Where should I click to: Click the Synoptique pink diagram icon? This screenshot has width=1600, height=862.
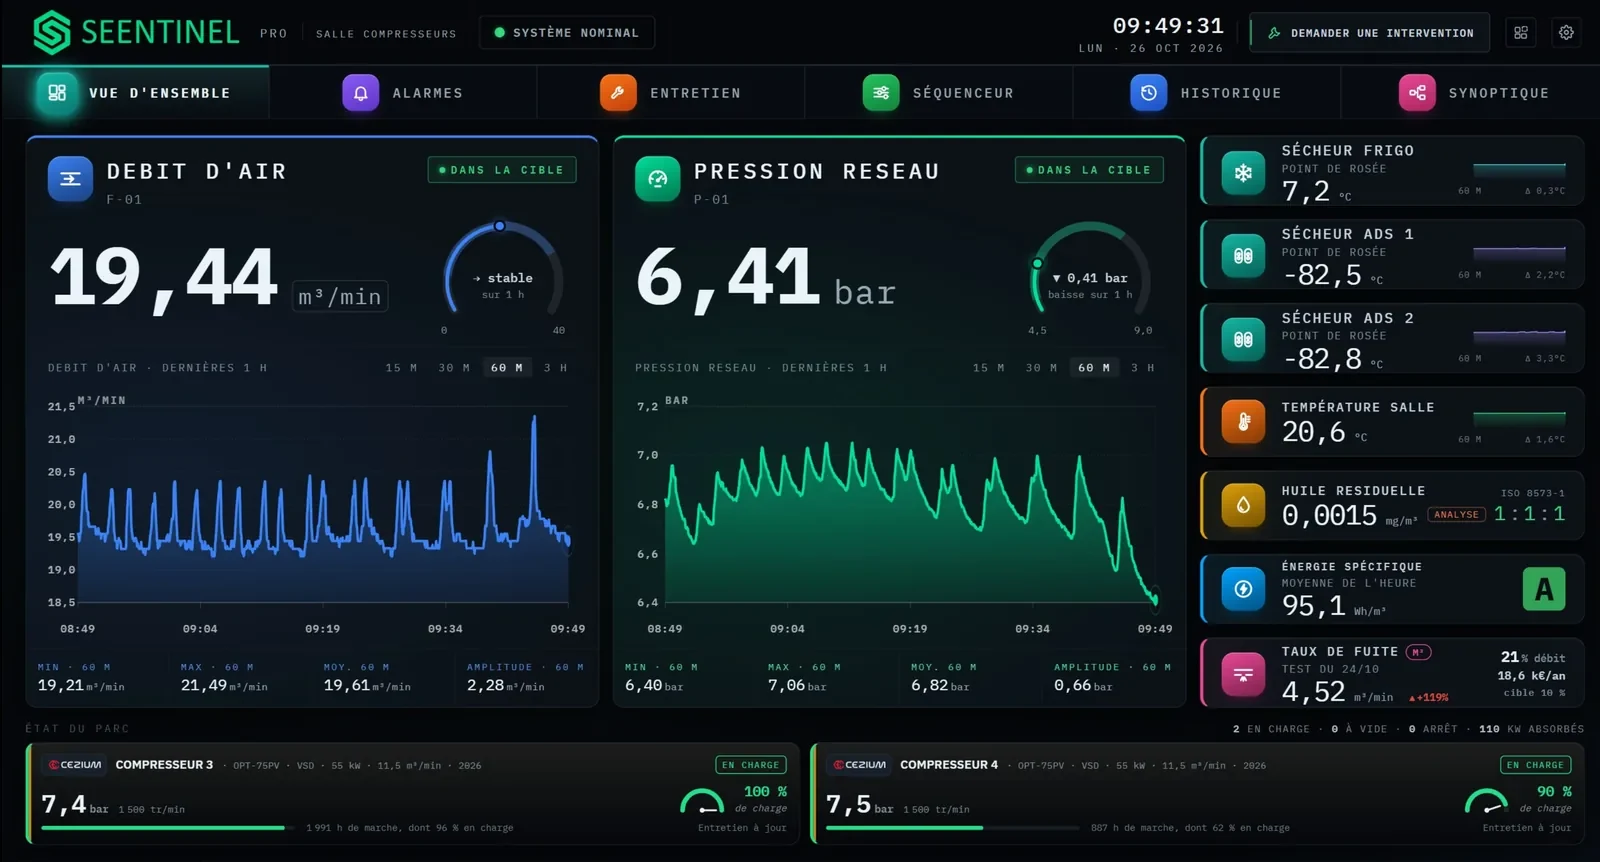[x=1417, y=93]
